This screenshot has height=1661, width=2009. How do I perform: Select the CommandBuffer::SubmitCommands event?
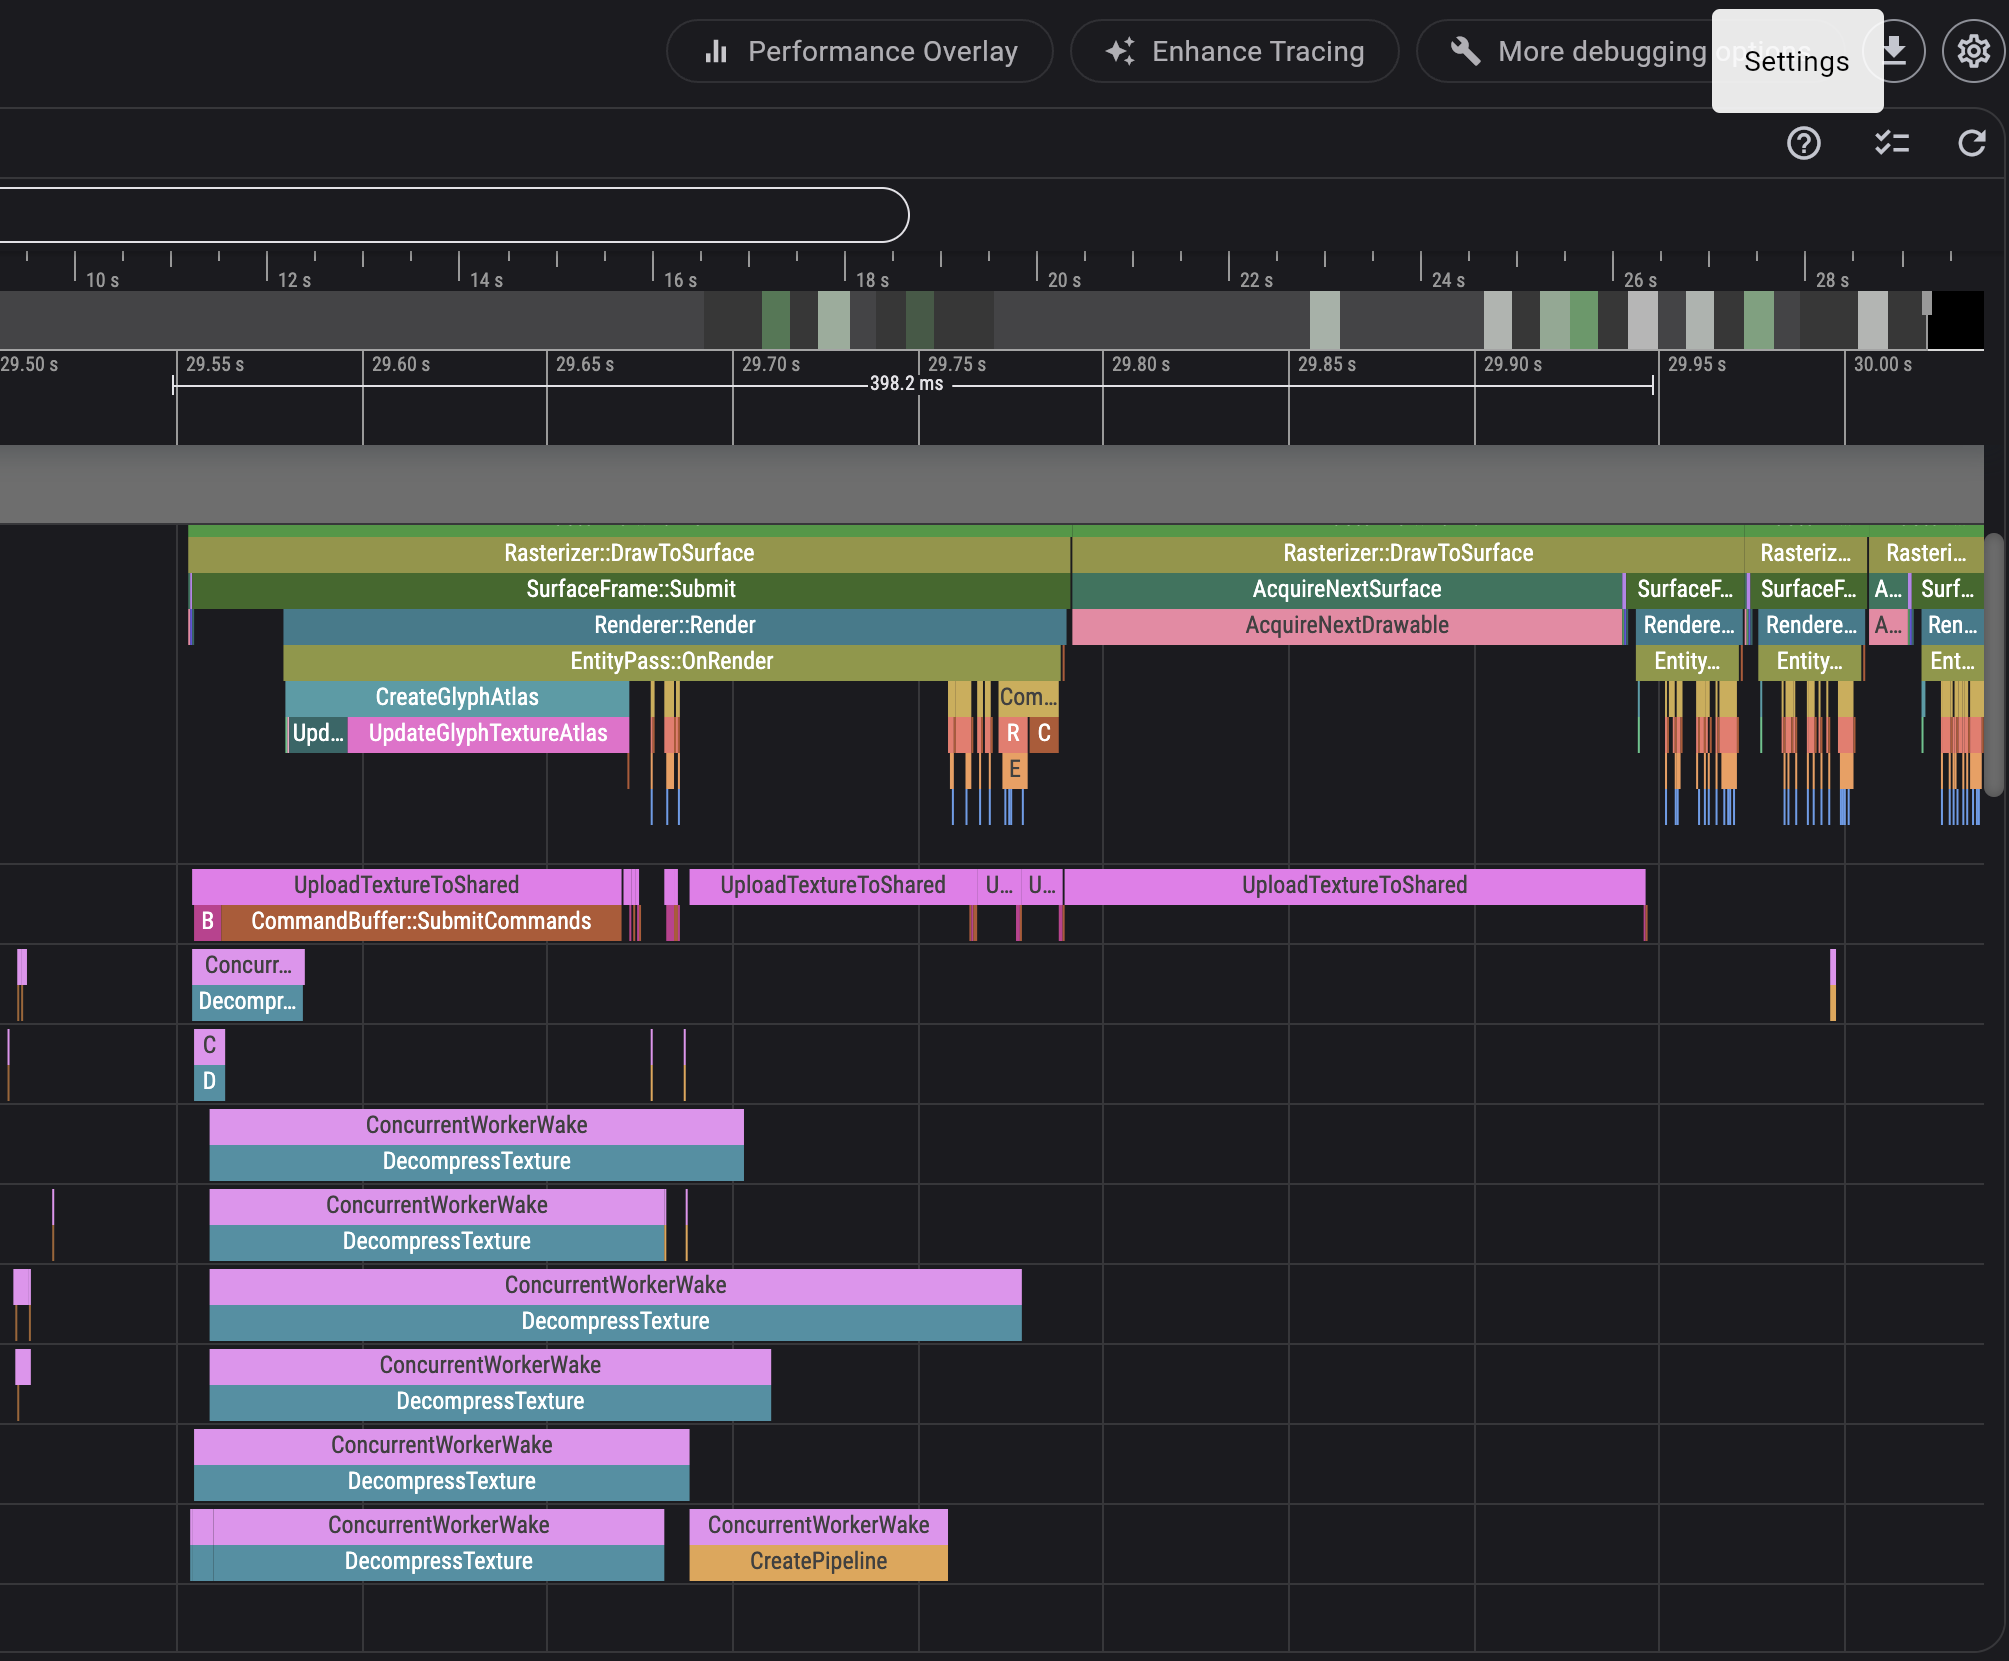coord(421,921)
